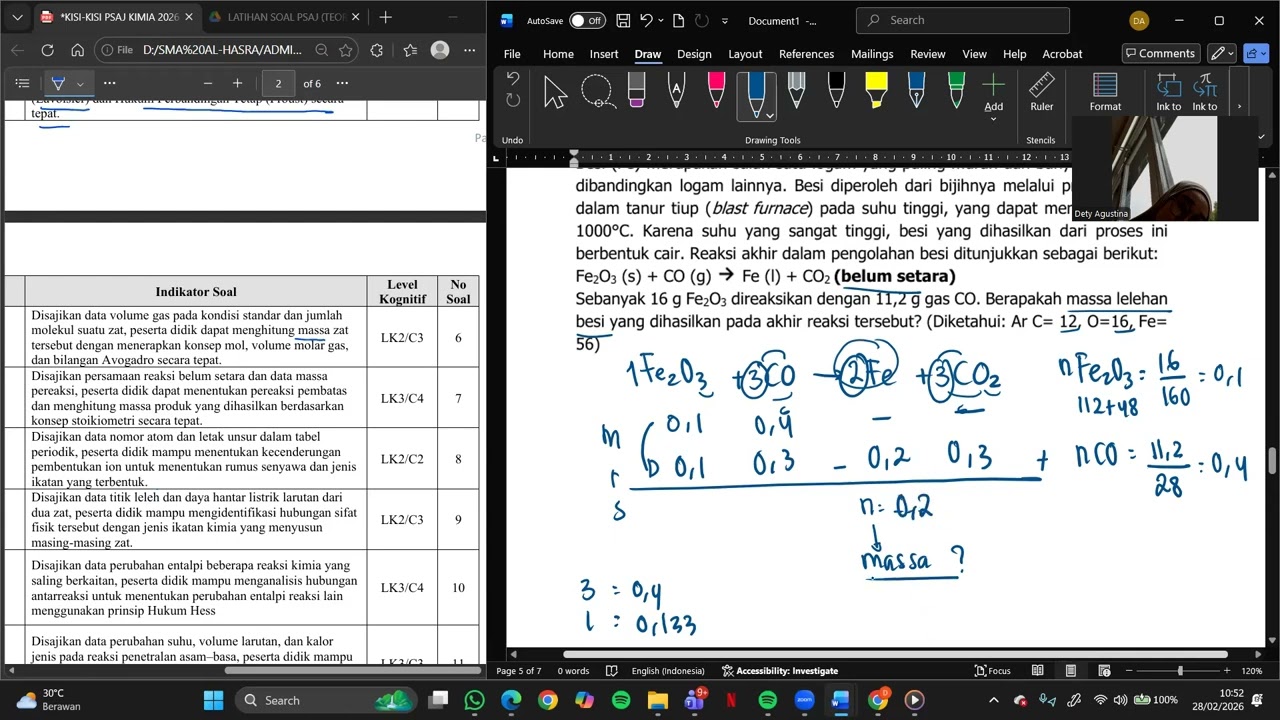This screenshot has height=720, width=1280.
Task: Open undo history dropdown in title bar
Action: (663, 21)
